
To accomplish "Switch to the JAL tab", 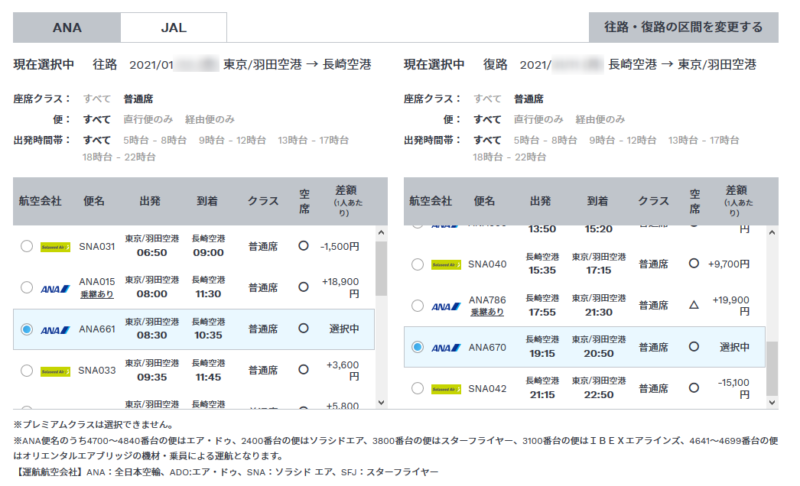I will coord(173,28).
